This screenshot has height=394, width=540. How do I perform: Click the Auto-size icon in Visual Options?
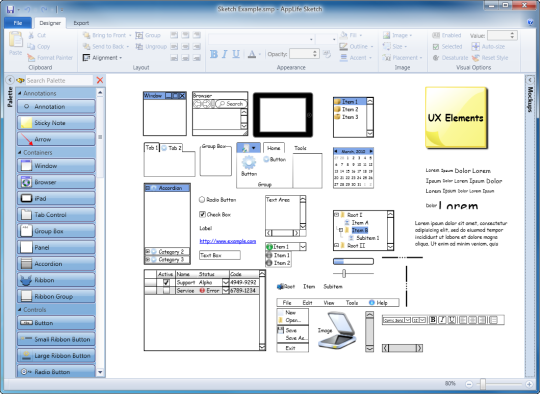coord(475,46)
